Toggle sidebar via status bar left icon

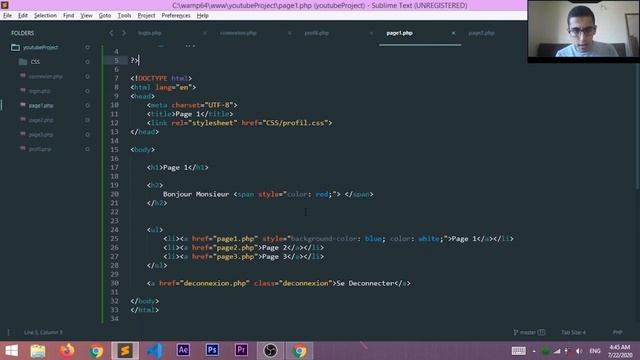coord(9,332)
